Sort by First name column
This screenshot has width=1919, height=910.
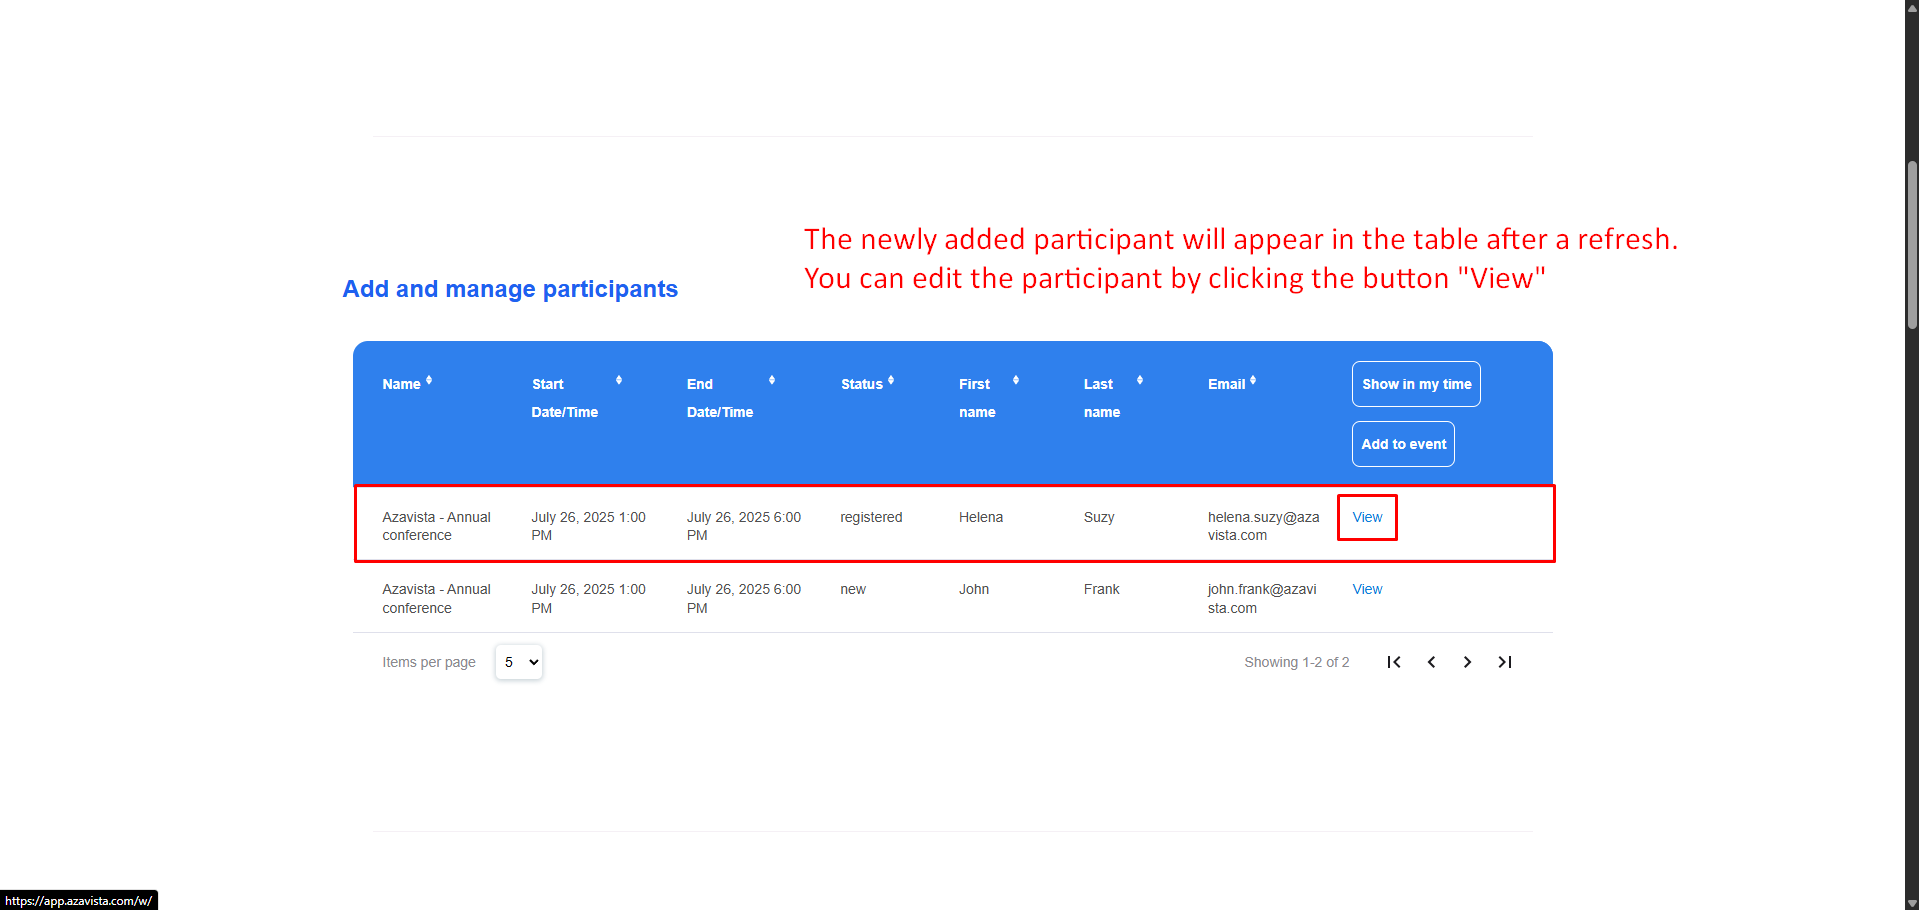tap(1016, 381)
